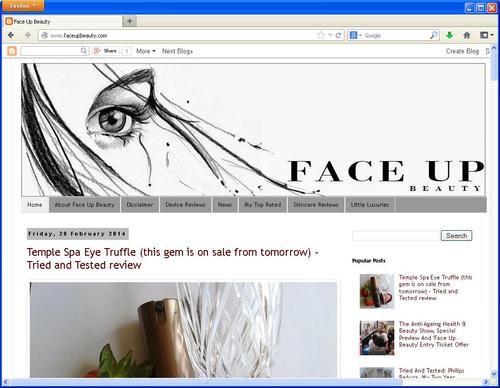Click the site identity globe icon
Viewport: 500px width, 388px height.
[45, 35]
